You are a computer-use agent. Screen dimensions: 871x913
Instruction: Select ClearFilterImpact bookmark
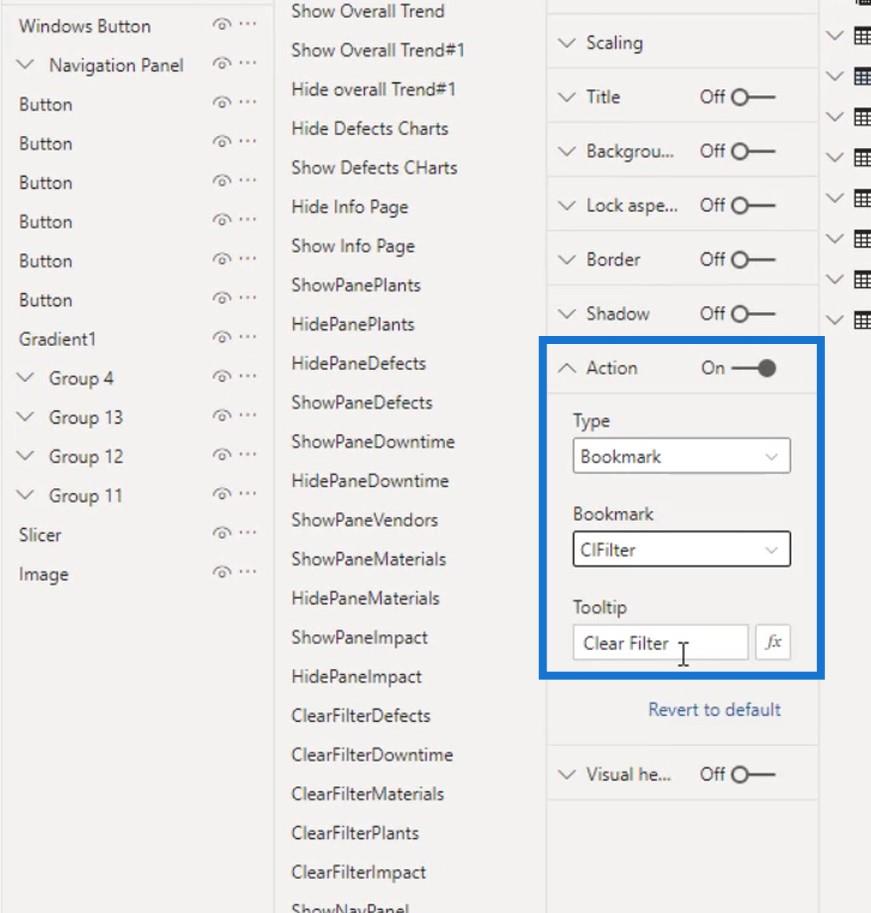coord(359,872)
